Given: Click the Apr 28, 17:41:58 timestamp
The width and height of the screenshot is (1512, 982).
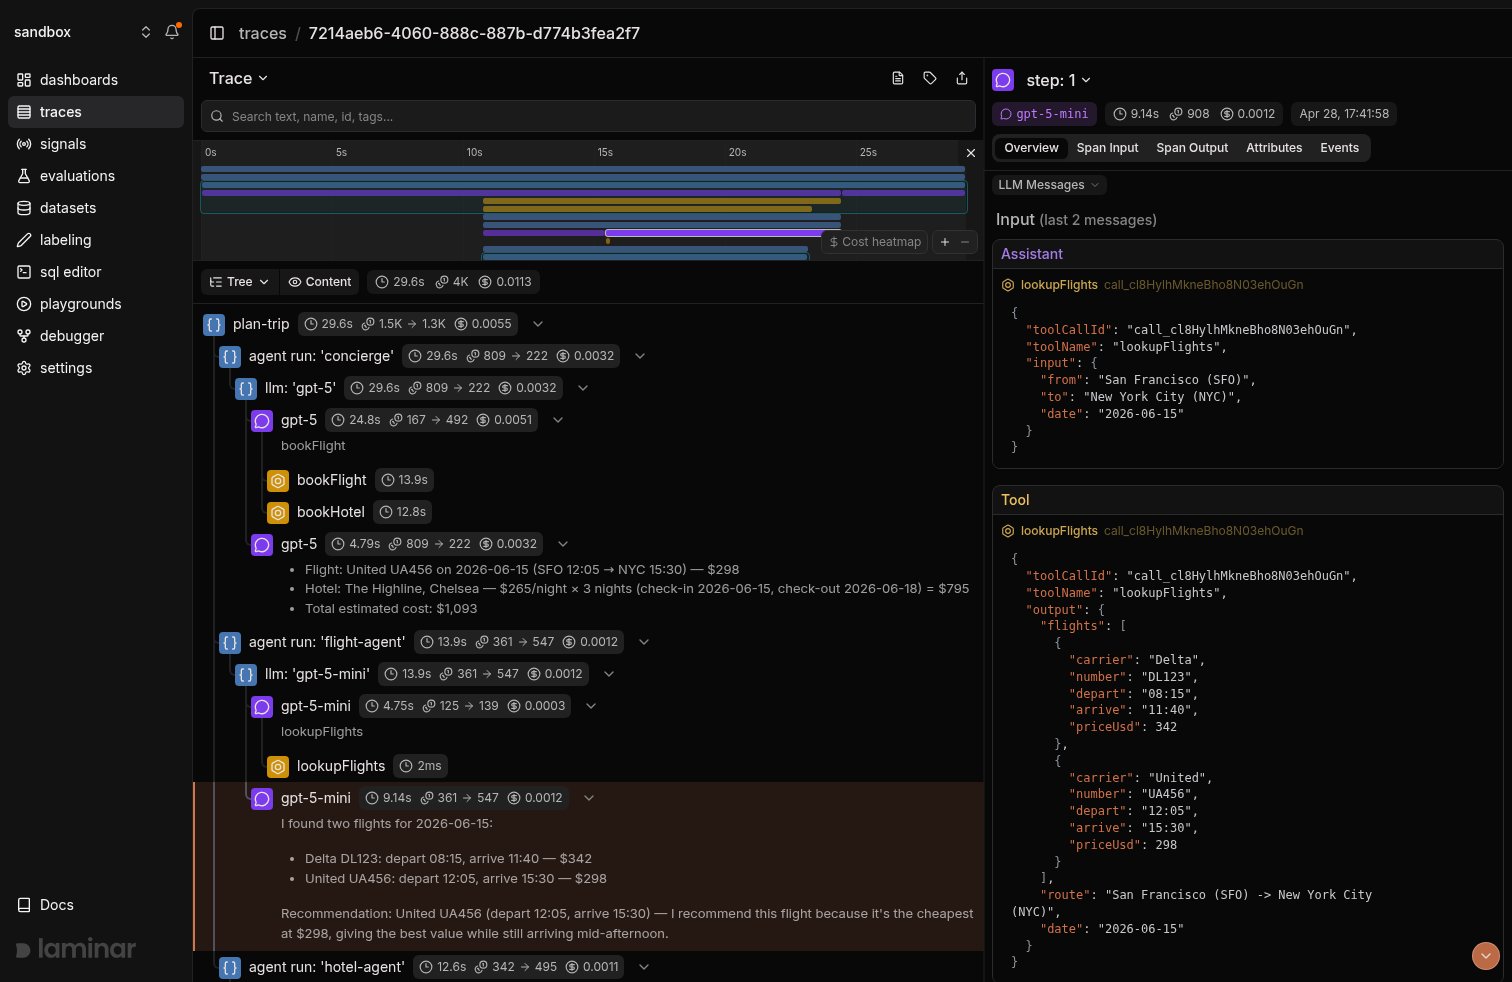Looking at the screenshot, I should tap(1344, 114).
